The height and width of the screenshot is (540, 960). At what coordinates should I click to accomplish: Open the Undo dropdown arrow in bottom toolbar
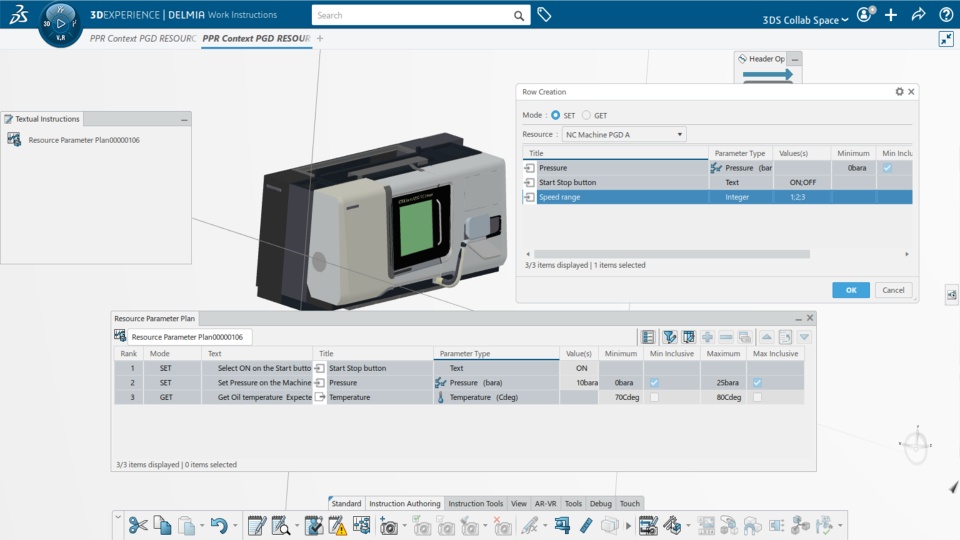(233, 525)
